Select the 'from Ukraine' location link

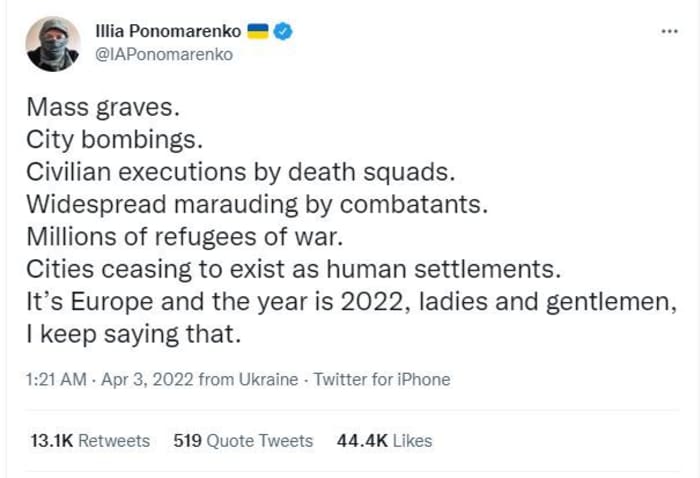pyautogui.click(x=248, y=379)
